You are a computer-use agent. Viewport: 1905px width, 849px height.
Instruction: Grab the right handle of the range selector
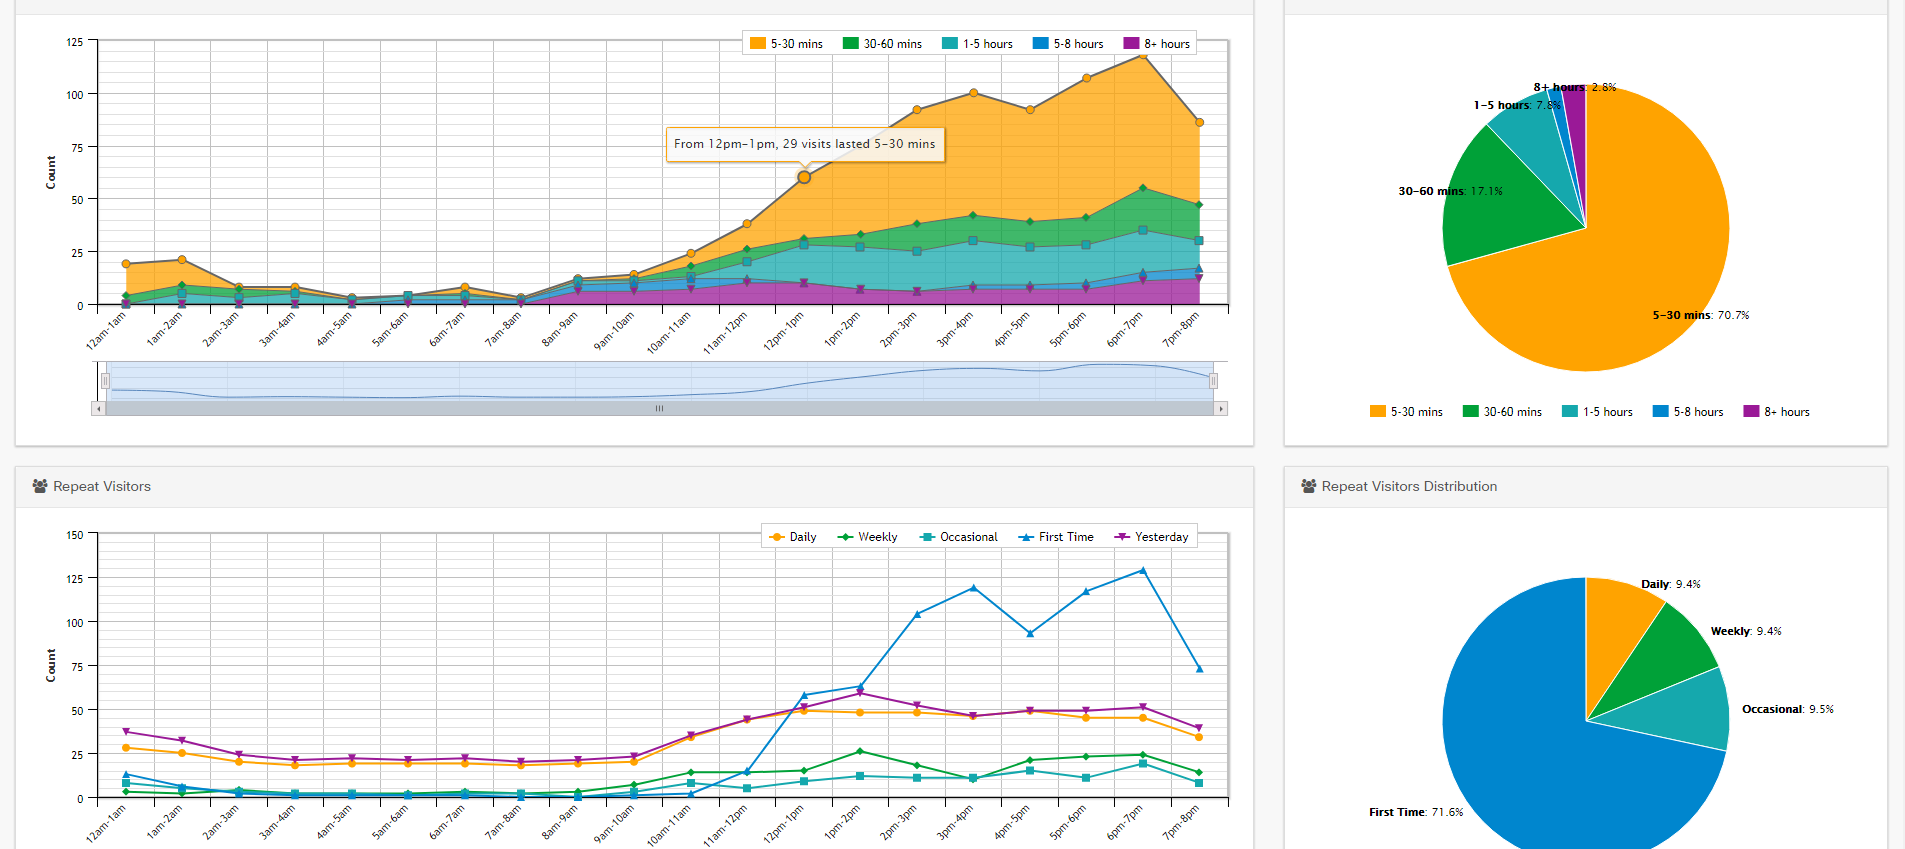(x=1213, y=381)
